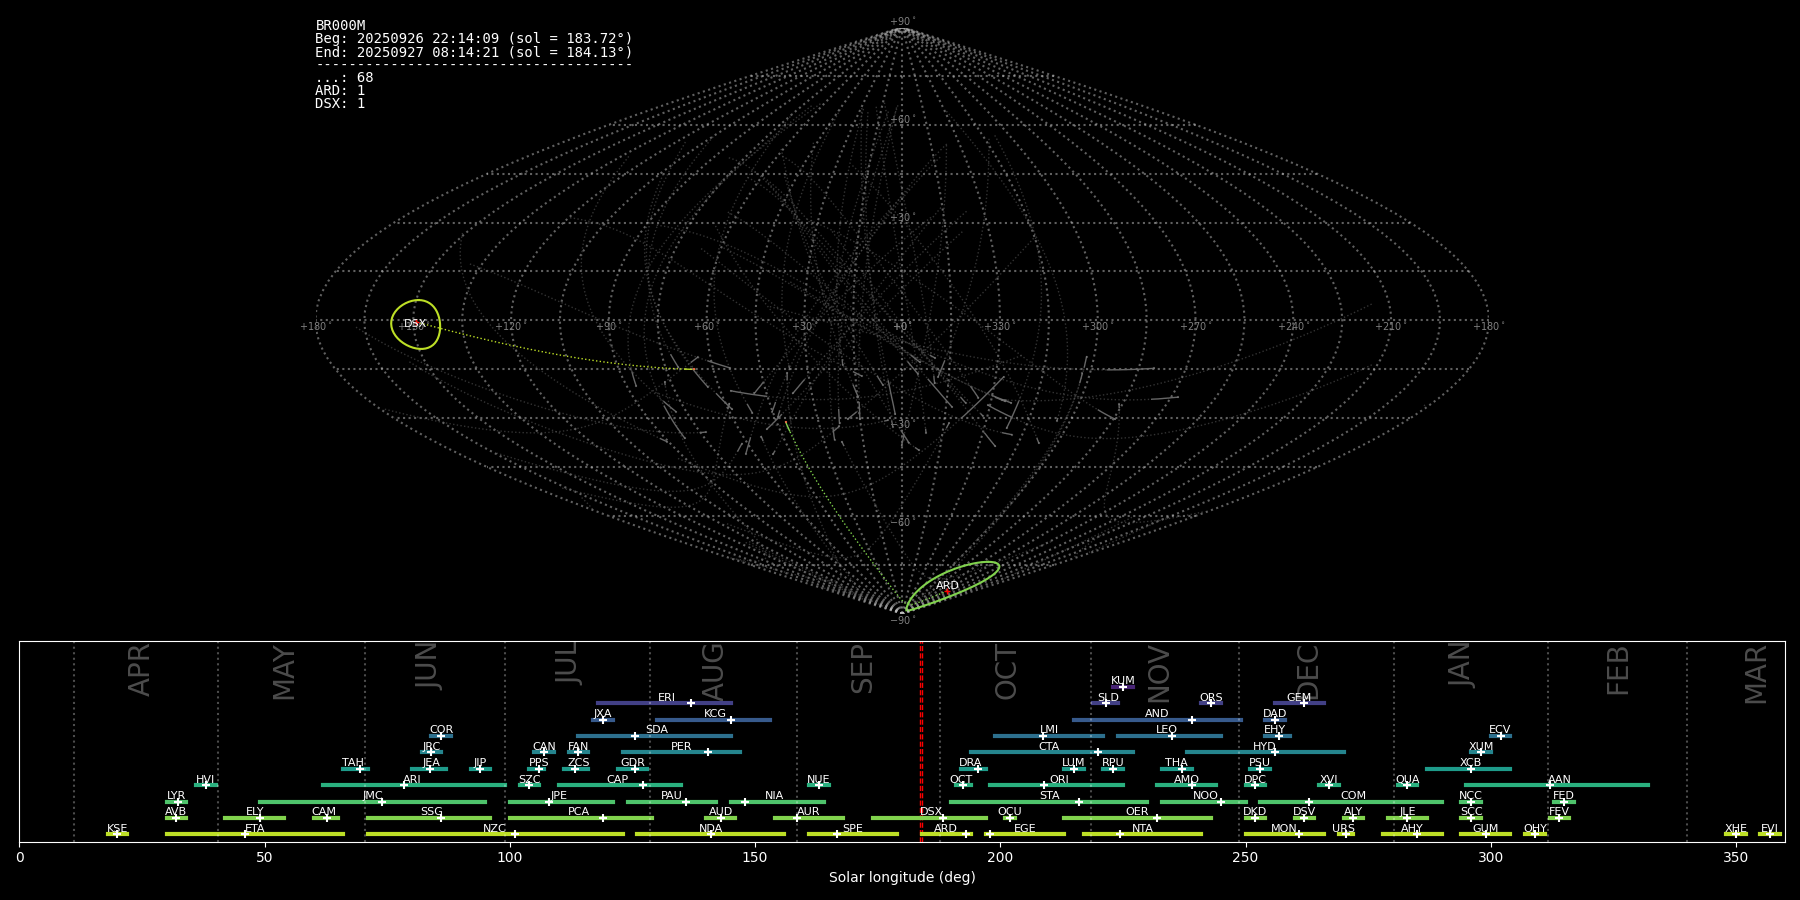Click the red dashed current solar longitude line
1800x900 pixels.
(921, 740)
